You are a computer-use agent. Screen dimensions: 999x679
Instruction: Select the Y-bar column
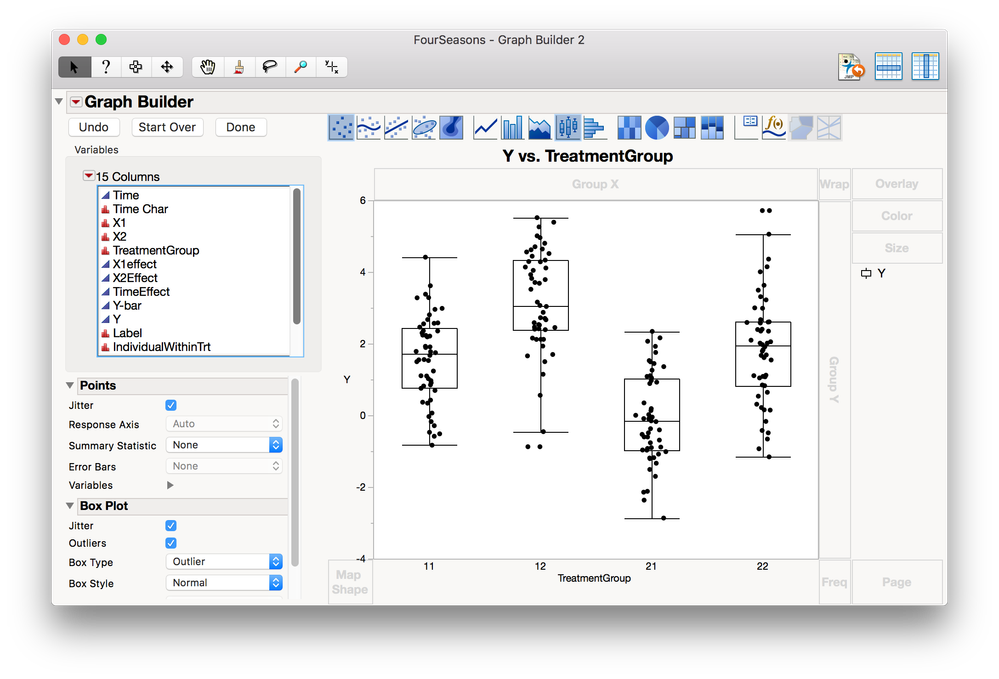tap(194, 305)
